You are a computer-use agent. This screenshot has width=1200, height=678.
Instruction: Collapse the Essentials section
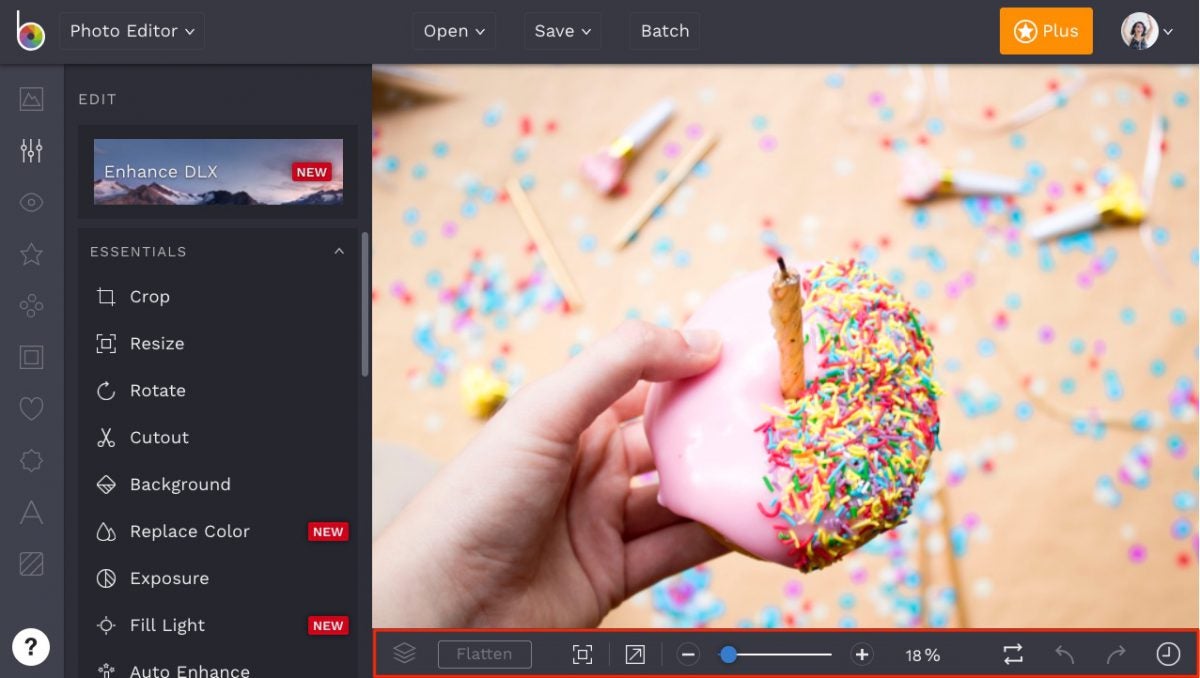(x=338, y=251)
